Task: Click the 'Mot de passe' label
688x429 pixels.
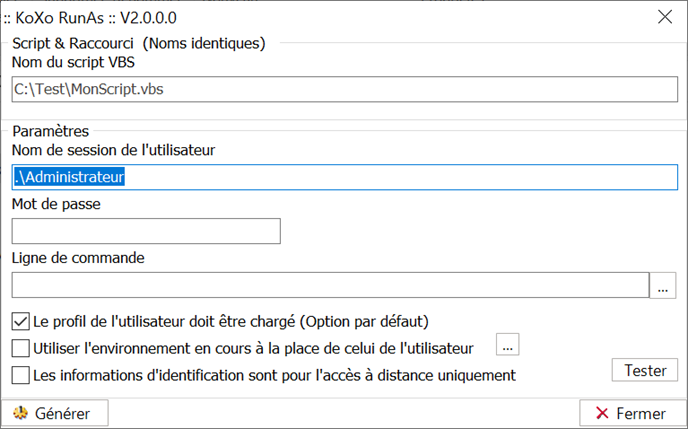Action: tap(56, 204)
